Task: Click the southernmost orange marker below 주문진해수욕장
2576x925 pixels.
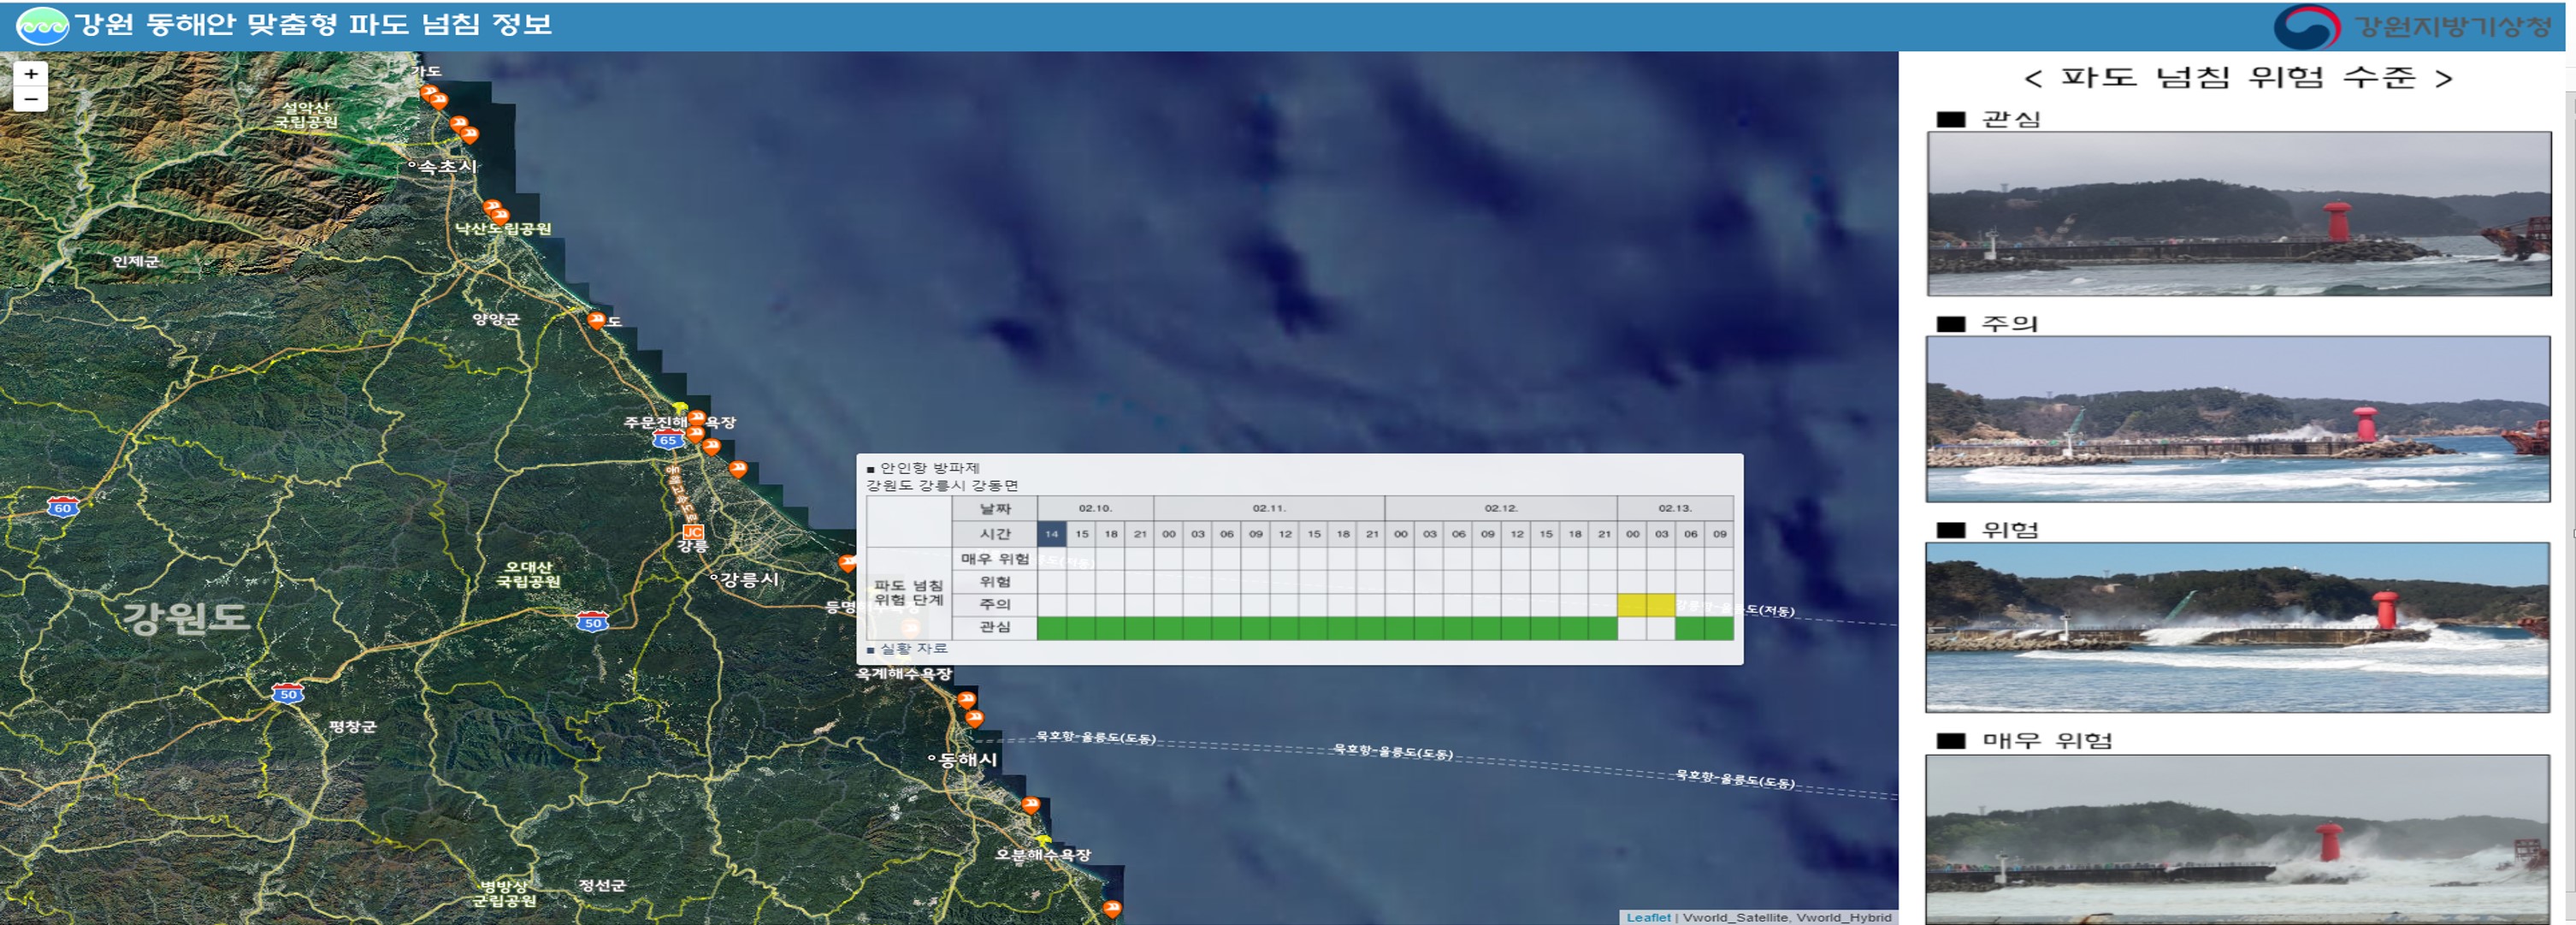Action: coord(738,467)
